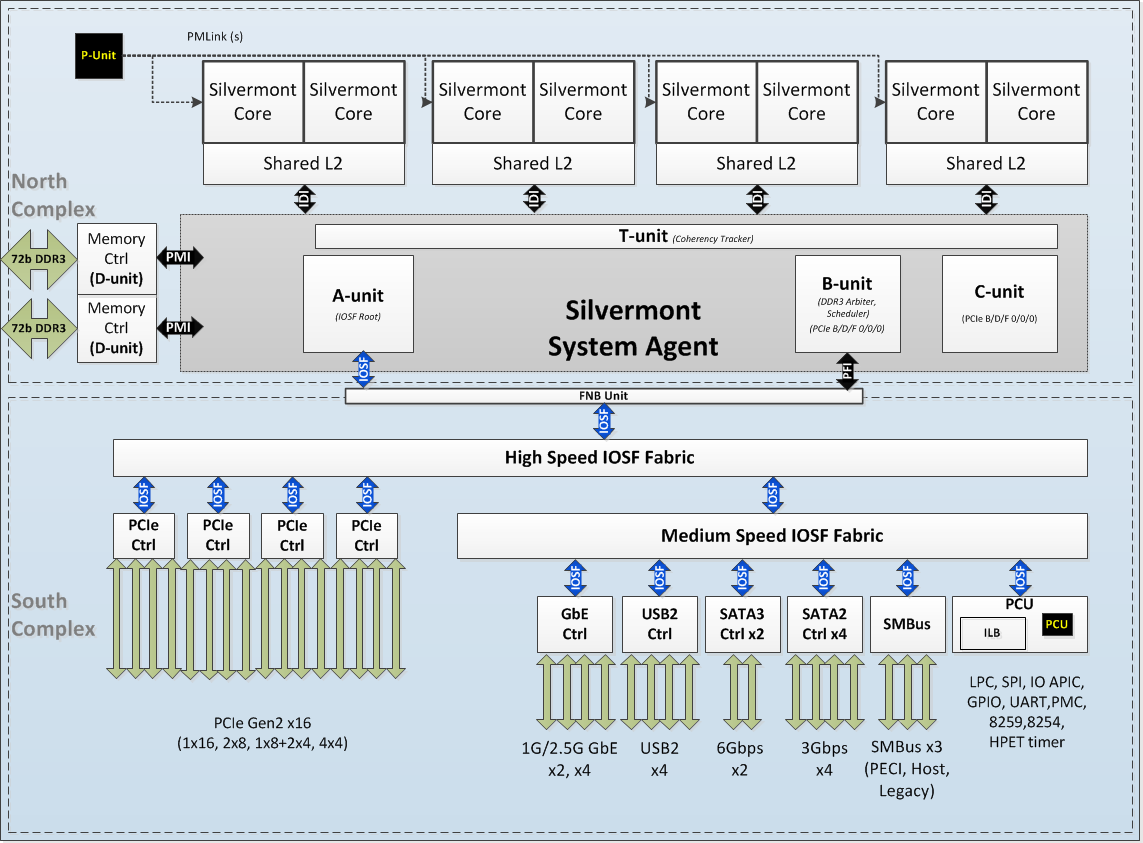Click the USB2 Ctrl block
Image resolution: width=1143 pixels, height=843 pixels.
[x=660, y=624]
